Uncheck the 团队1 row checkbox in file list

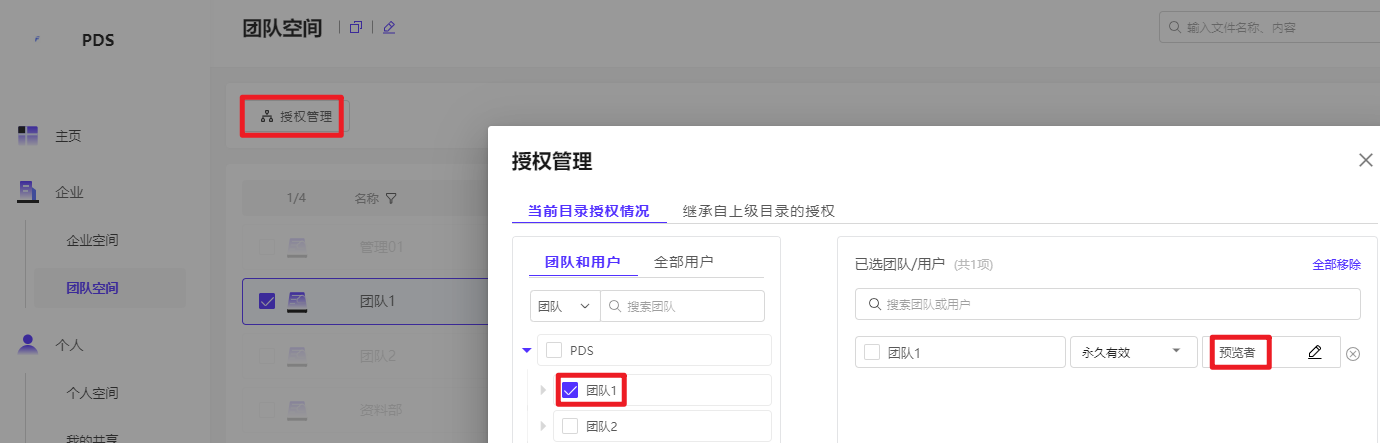click(x=267, y=301)
